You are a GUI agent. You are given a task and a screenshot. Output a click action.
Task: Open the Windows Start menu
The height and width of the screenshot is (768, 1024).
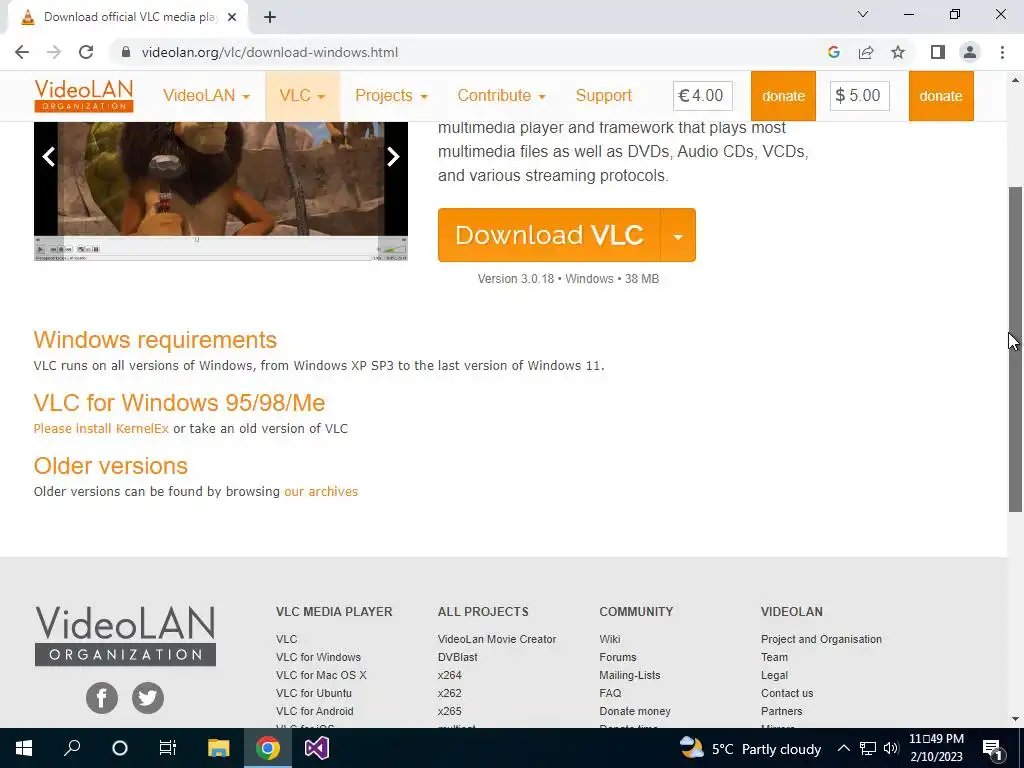24,748
